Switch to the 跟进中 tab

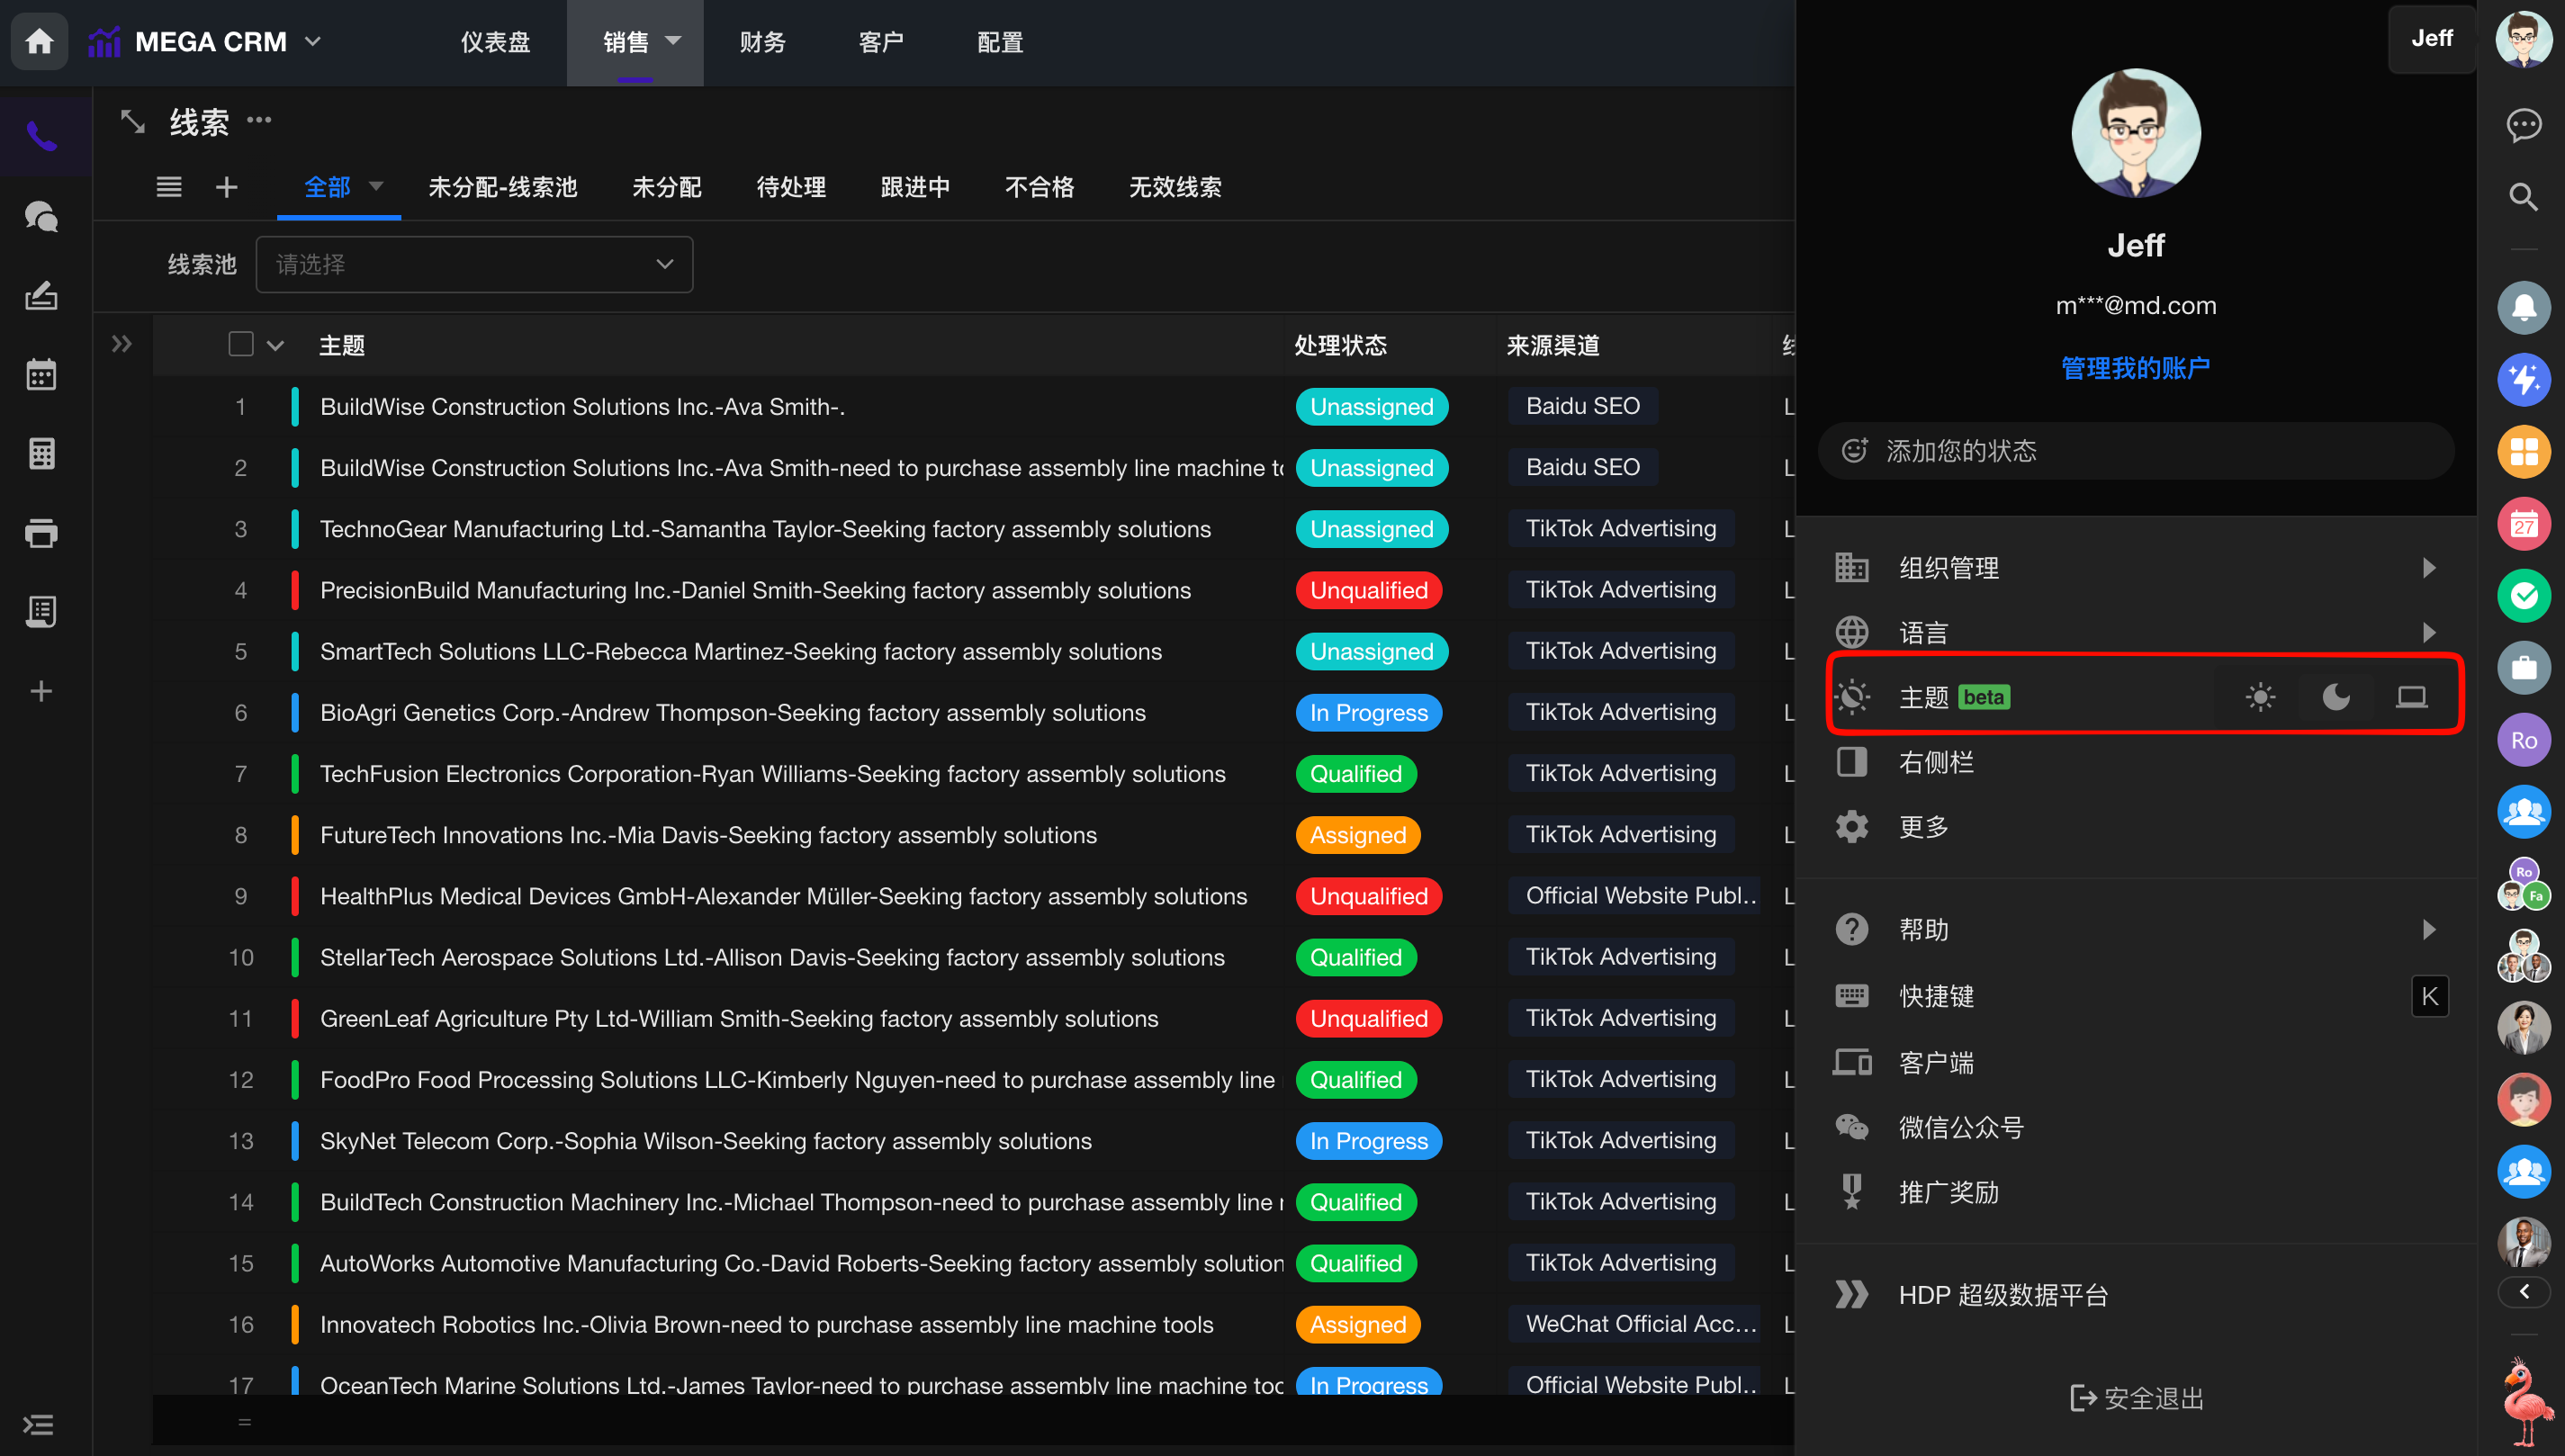point(914,187)
